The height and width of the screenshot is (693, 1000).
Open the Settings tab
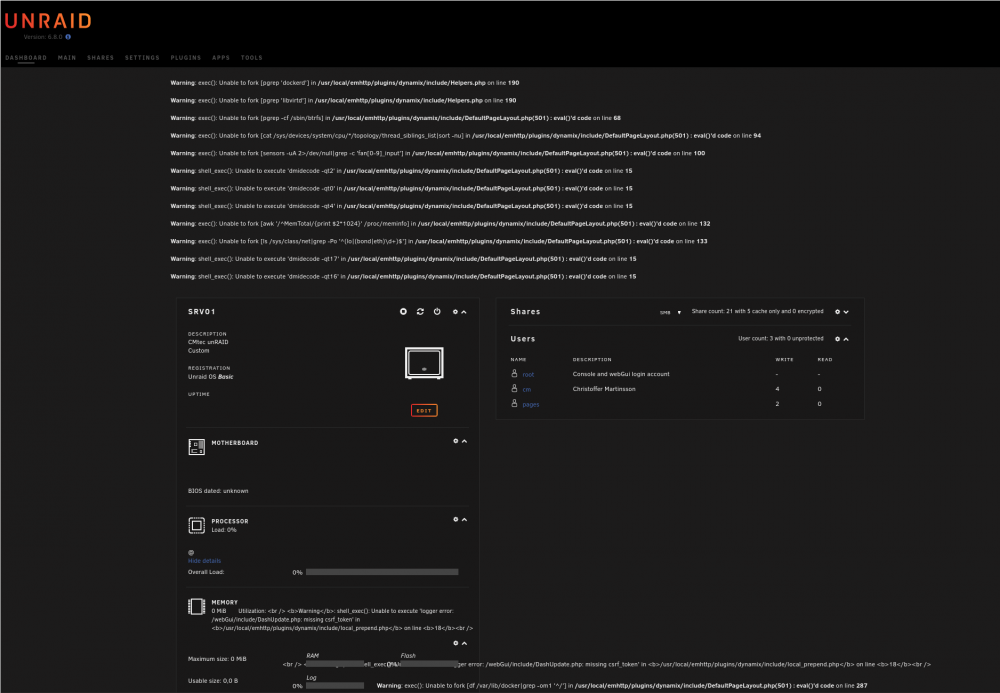click(142, 58)
